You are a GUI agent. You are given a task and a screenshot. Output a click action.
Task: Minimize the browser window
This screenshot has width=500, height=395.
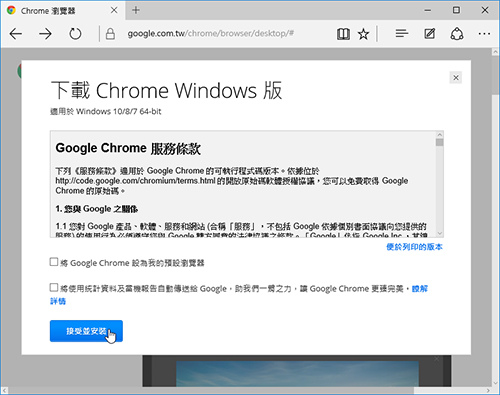(427, 10)
